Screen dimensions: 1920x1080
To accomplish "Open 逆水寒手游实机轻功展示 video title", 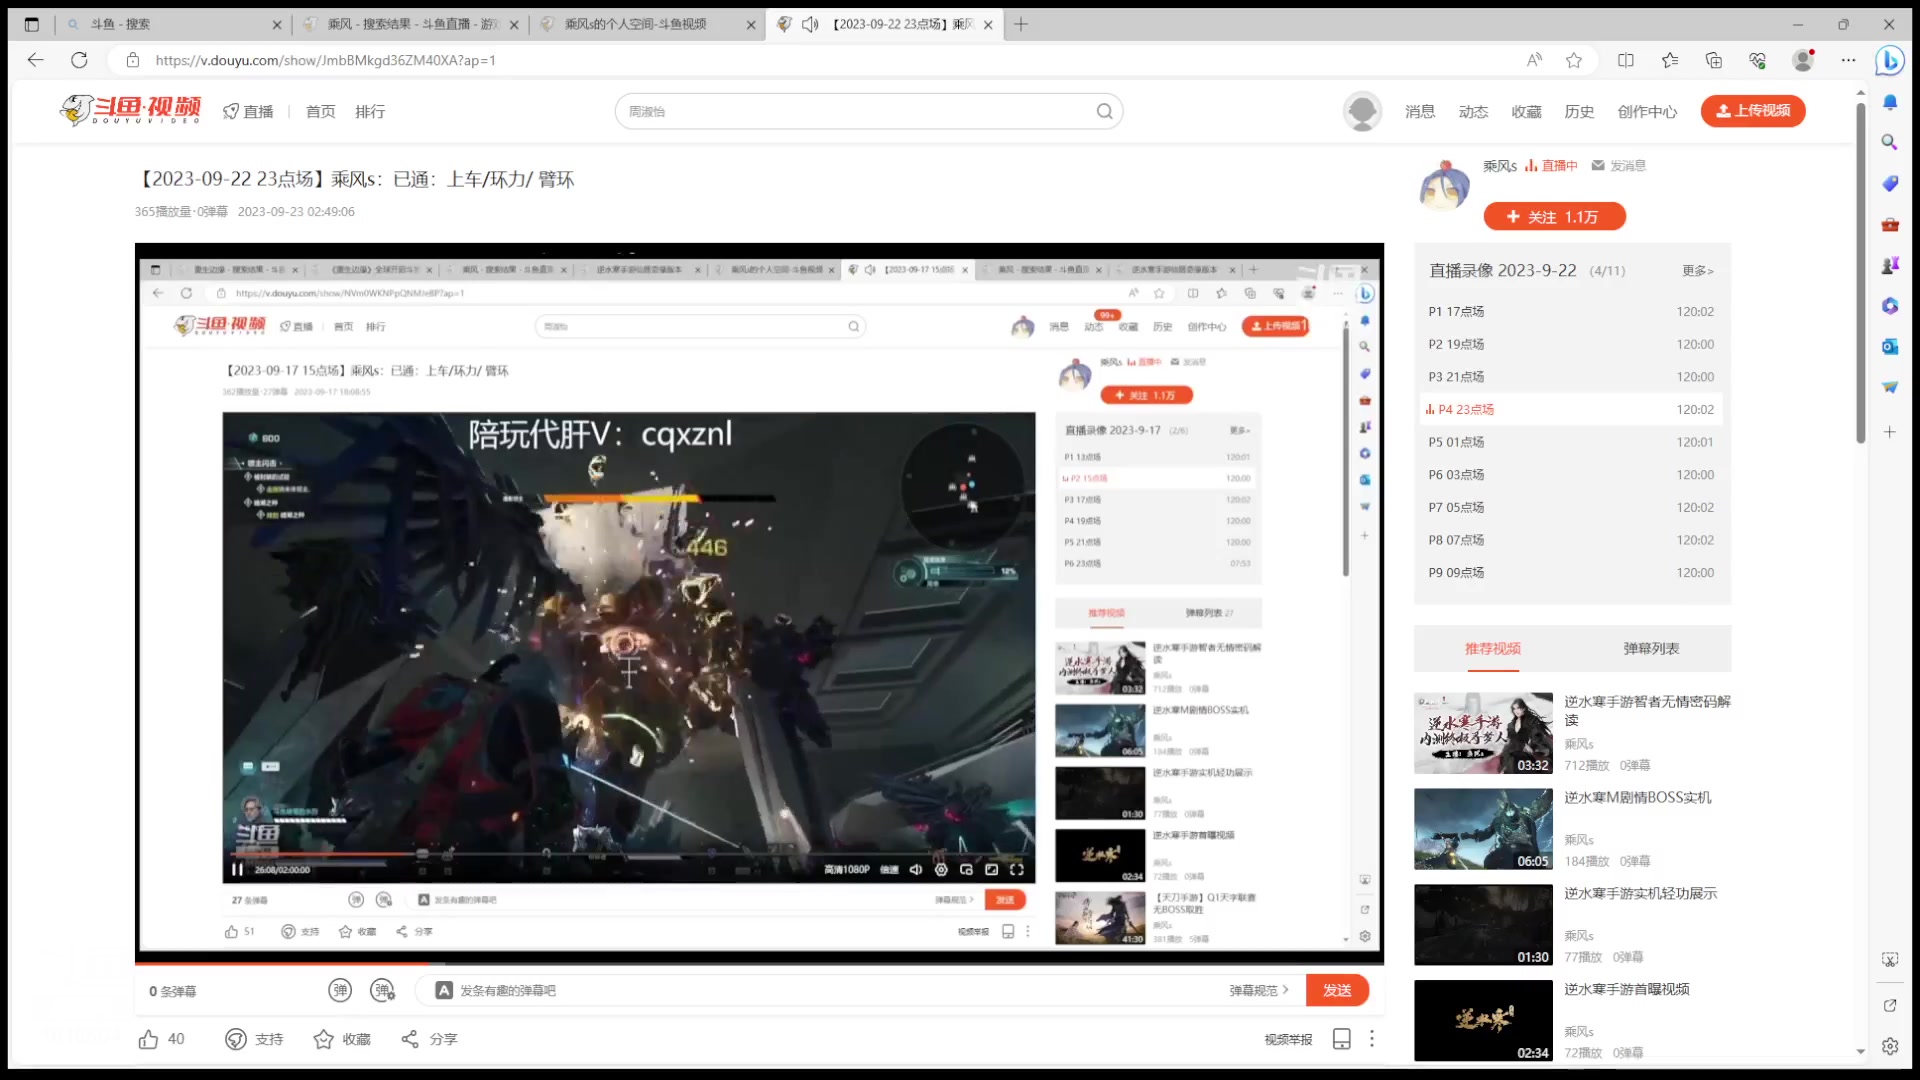I will click(x=1640, y=894).
